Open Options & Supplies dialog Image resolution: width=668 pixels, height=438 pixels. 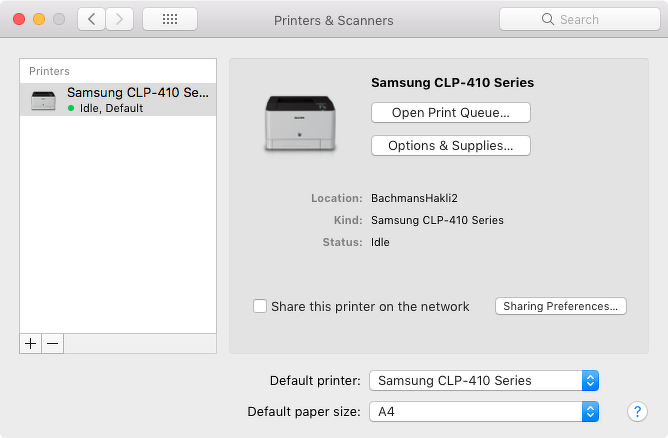[450, 146]
